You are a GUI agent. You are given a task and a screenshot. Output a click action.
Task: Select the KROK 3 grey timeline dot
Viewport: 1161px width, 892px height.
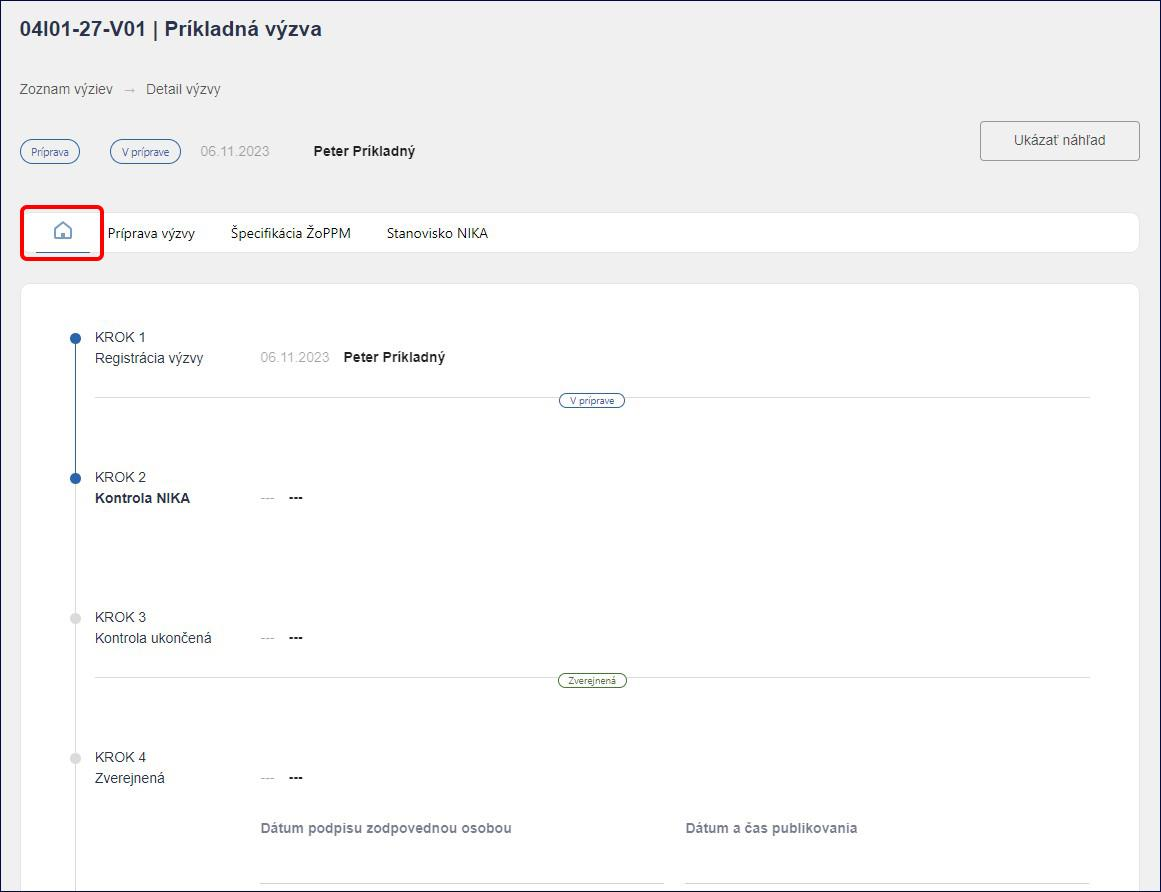click(x=76, y=618)
